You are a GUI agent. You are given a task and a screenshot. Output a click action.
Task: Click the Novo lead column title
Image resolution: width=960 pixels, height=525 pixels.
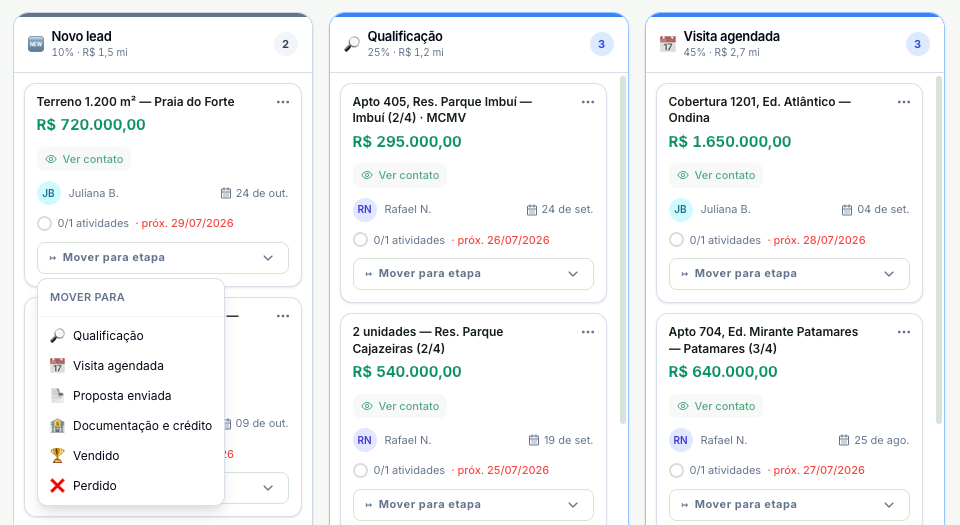point(81,37)
